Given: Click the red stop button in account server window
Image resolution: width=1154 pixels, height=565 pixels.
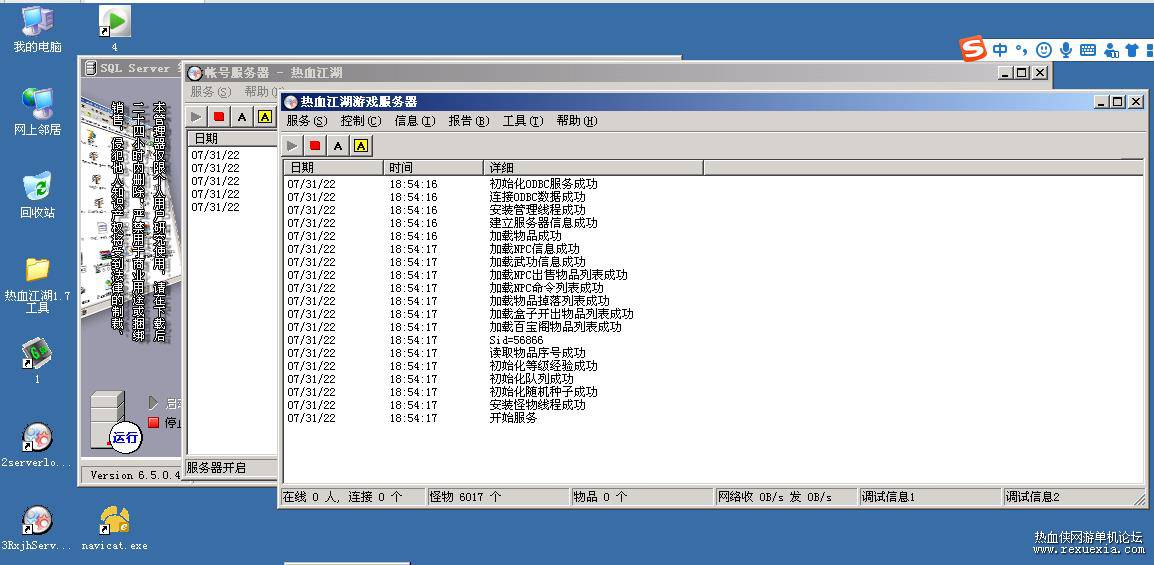Looking at the screenshot, I should coord(219,116).
